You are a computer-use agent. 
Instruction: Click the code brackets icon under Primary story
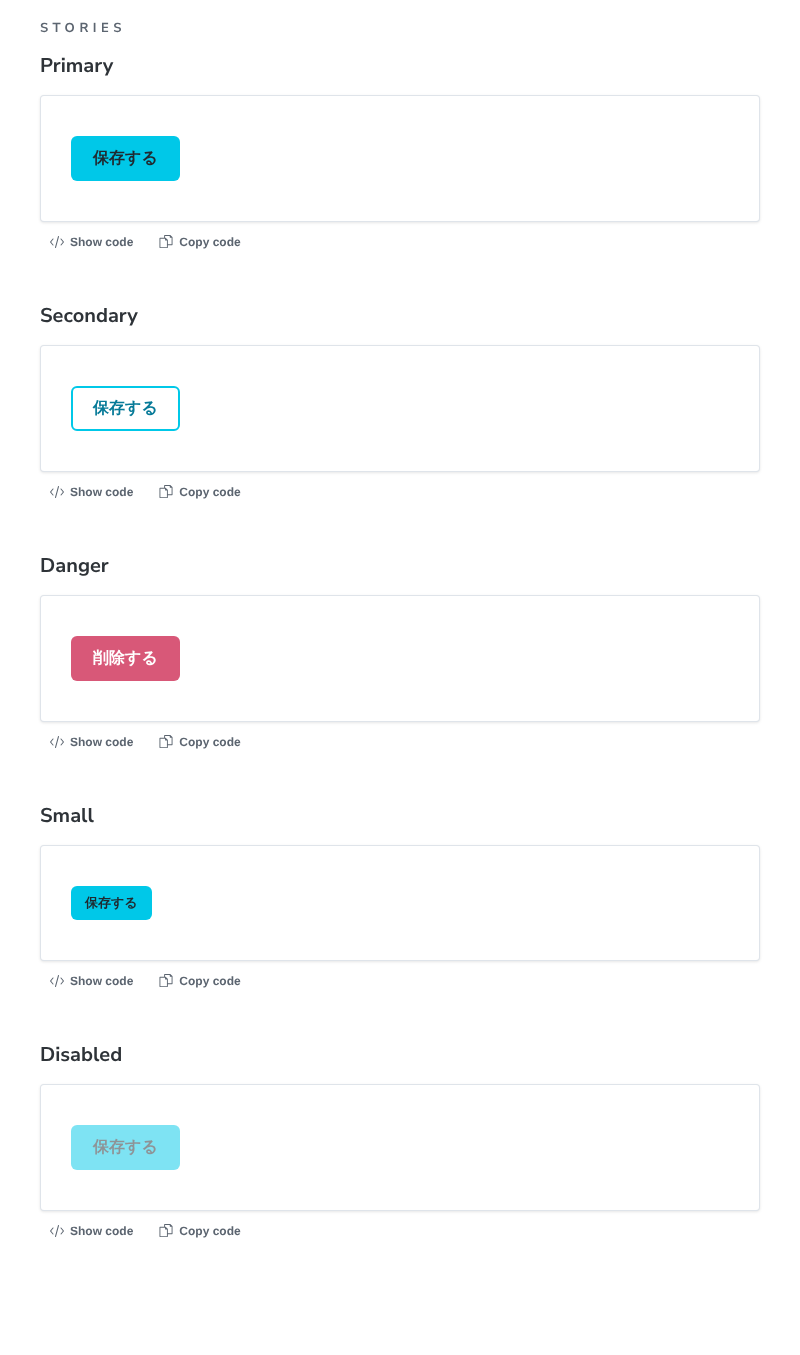tap(57, 242)
